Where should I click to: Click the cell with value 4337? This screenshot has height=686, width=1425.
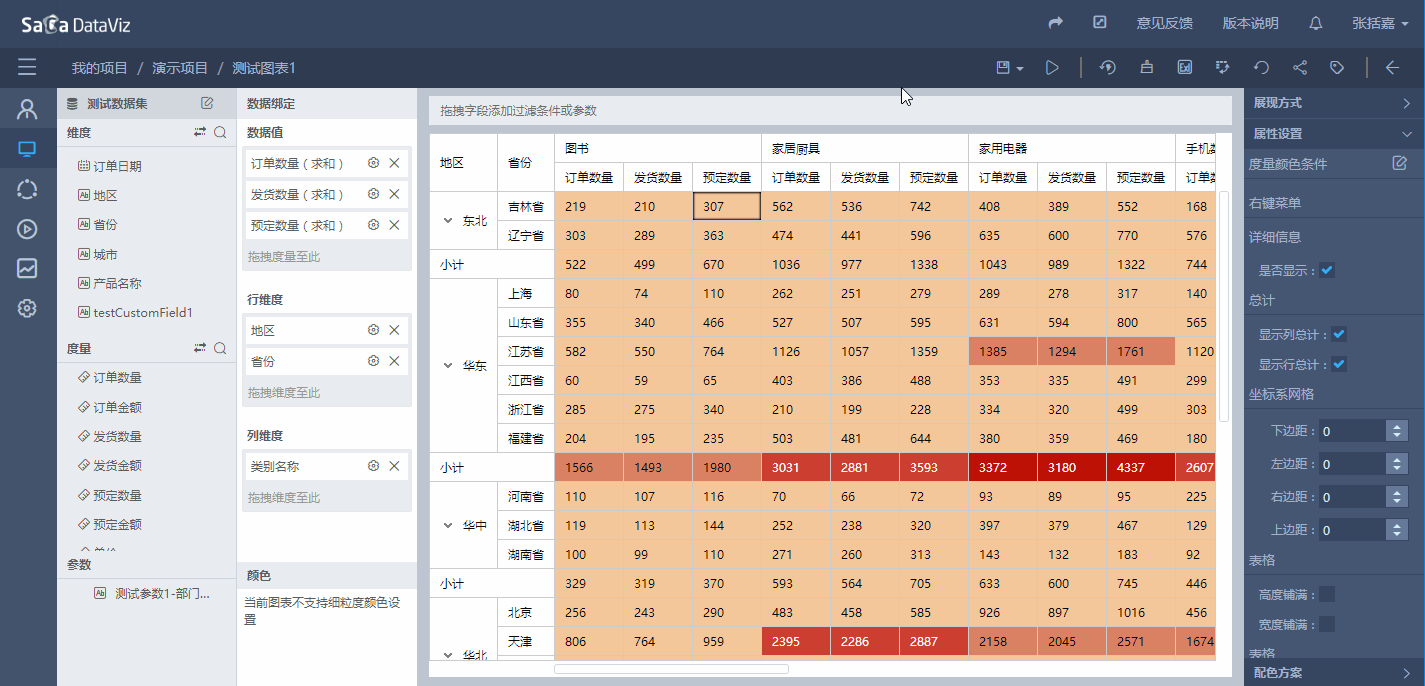point(1141,467)
